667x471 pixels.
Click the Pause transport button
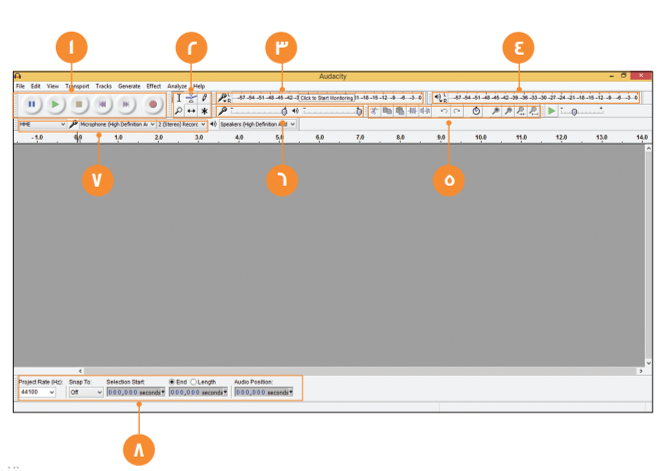click(x=31, y=104)
